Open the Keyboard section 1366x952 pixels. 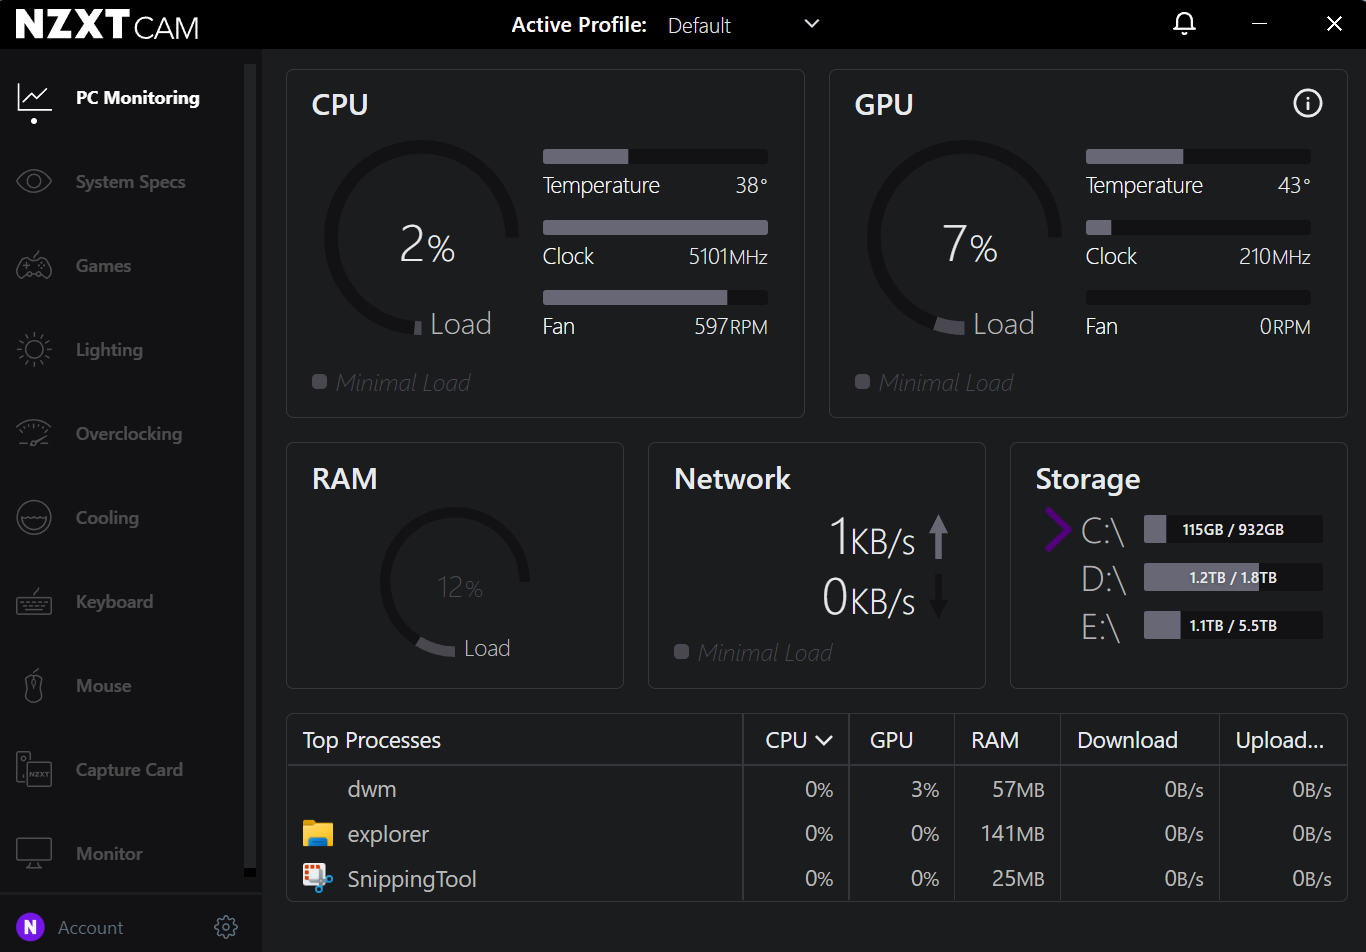(x=115, y=602)
